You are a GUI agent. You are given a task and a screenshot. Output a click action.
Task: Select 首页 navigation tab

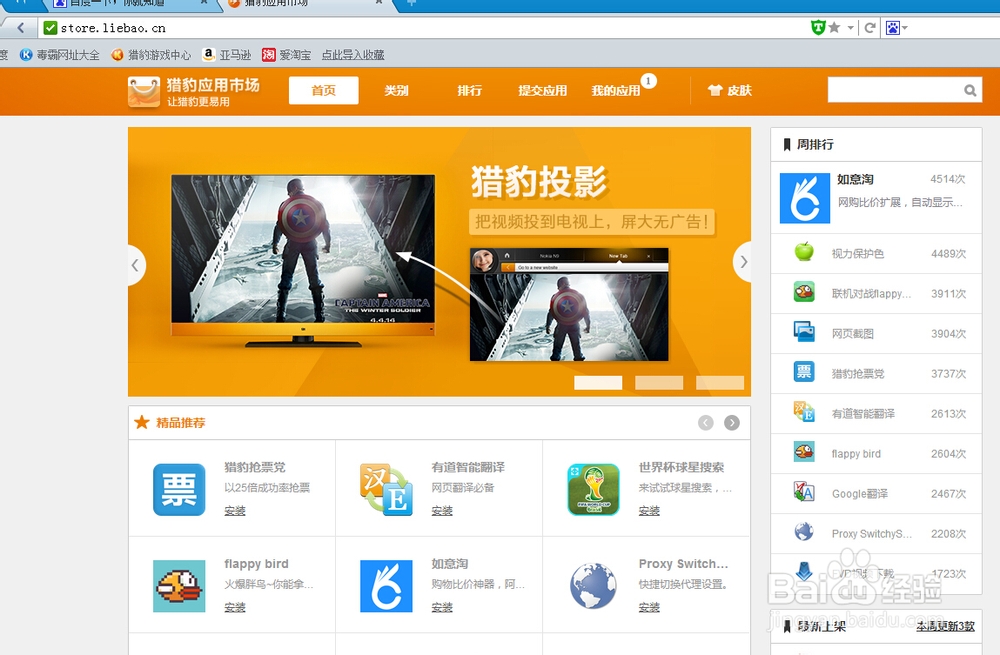click(x=323, y=91)
